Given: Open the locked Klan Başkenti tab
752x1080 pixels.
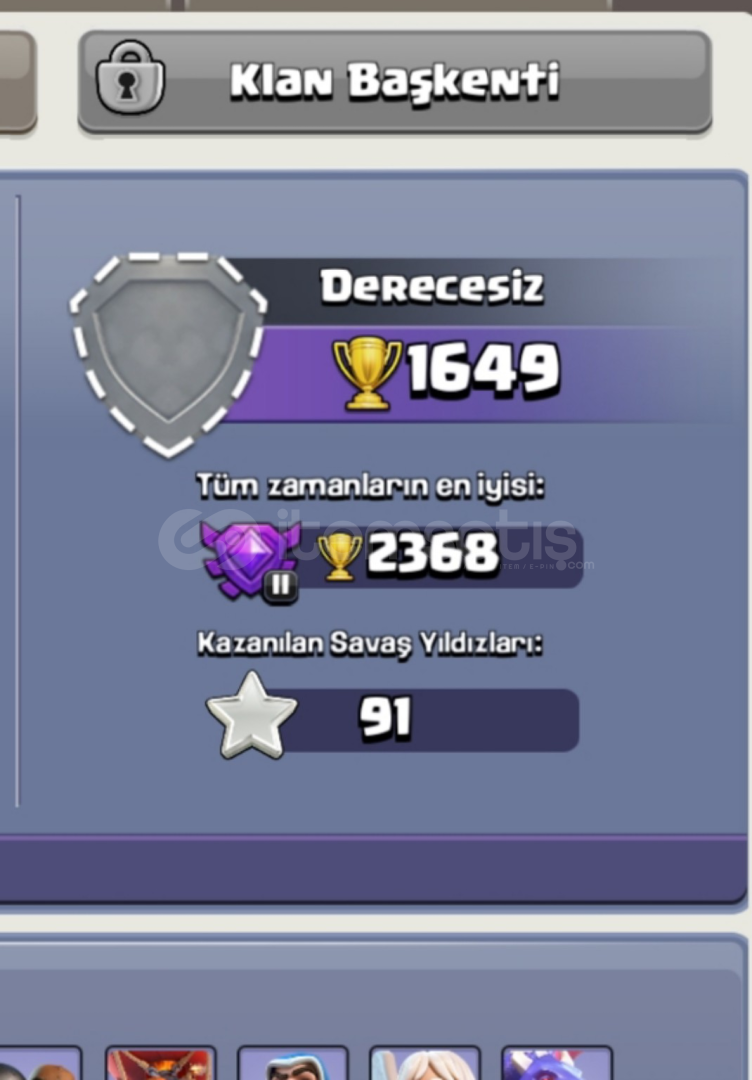Looking at the screenshot, I should 395,81.
